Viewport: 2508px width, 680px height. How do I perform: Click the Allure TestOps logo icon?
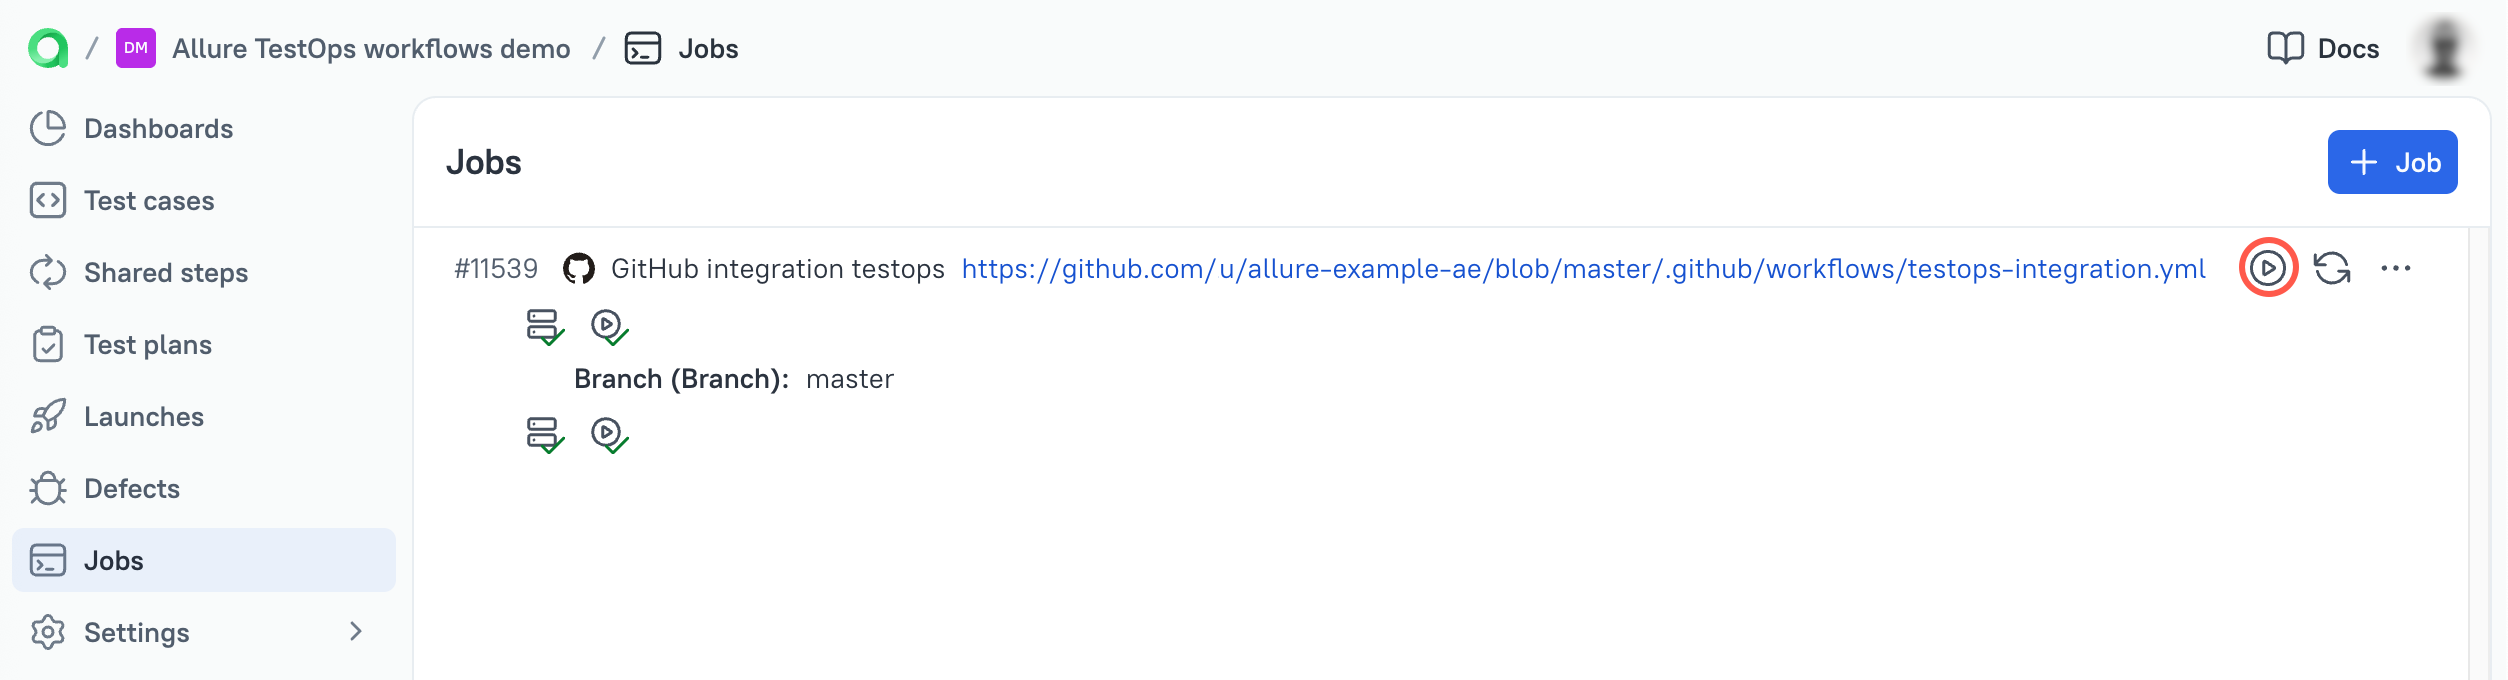[48, 48]
